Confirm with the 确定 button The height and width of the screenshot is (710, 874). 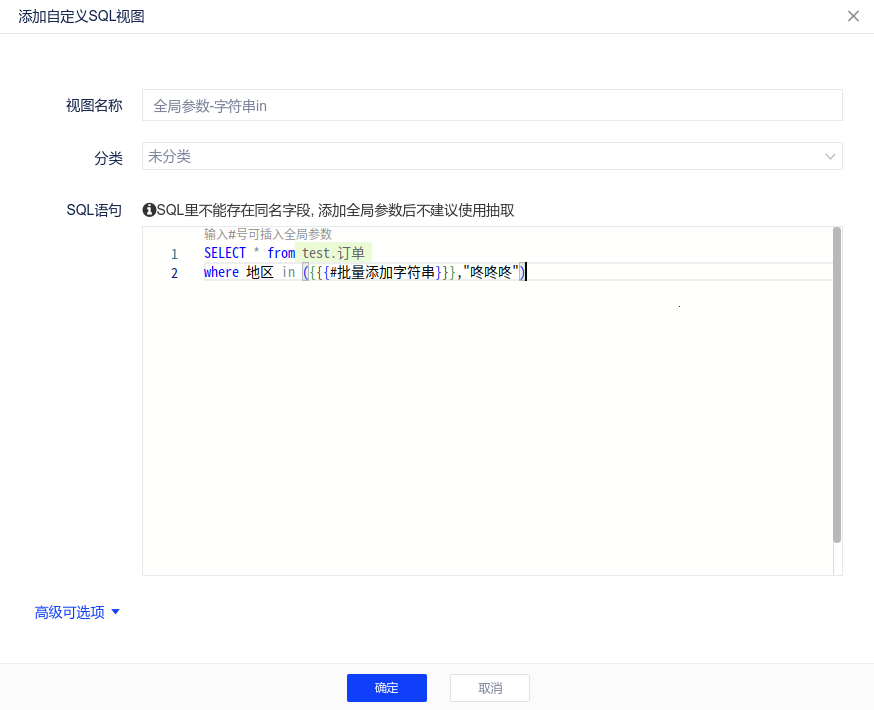[386, 688]
